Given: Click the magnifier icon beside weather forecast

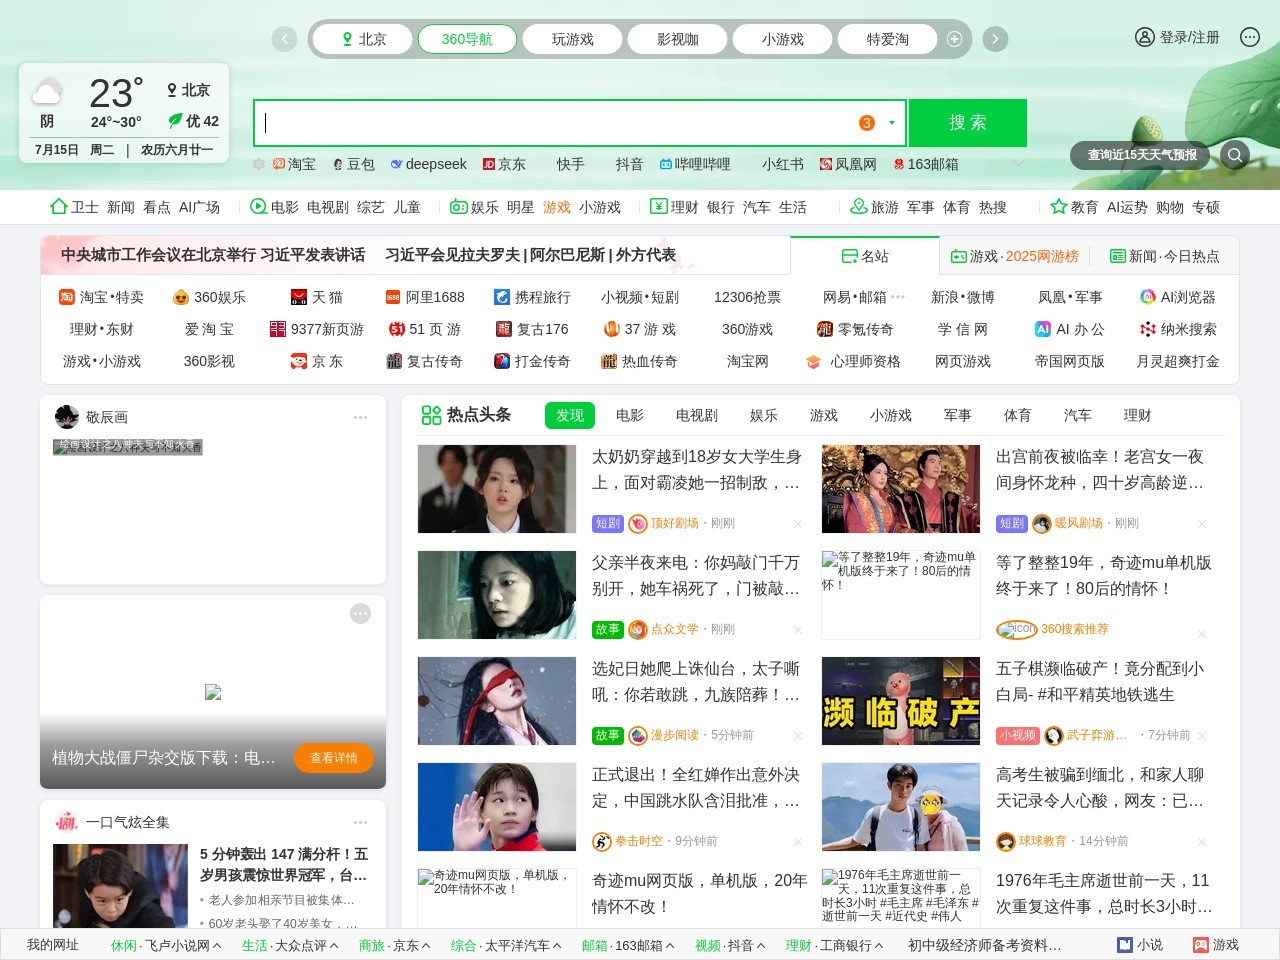Looking at the screenshot, I should point(1235,155).
